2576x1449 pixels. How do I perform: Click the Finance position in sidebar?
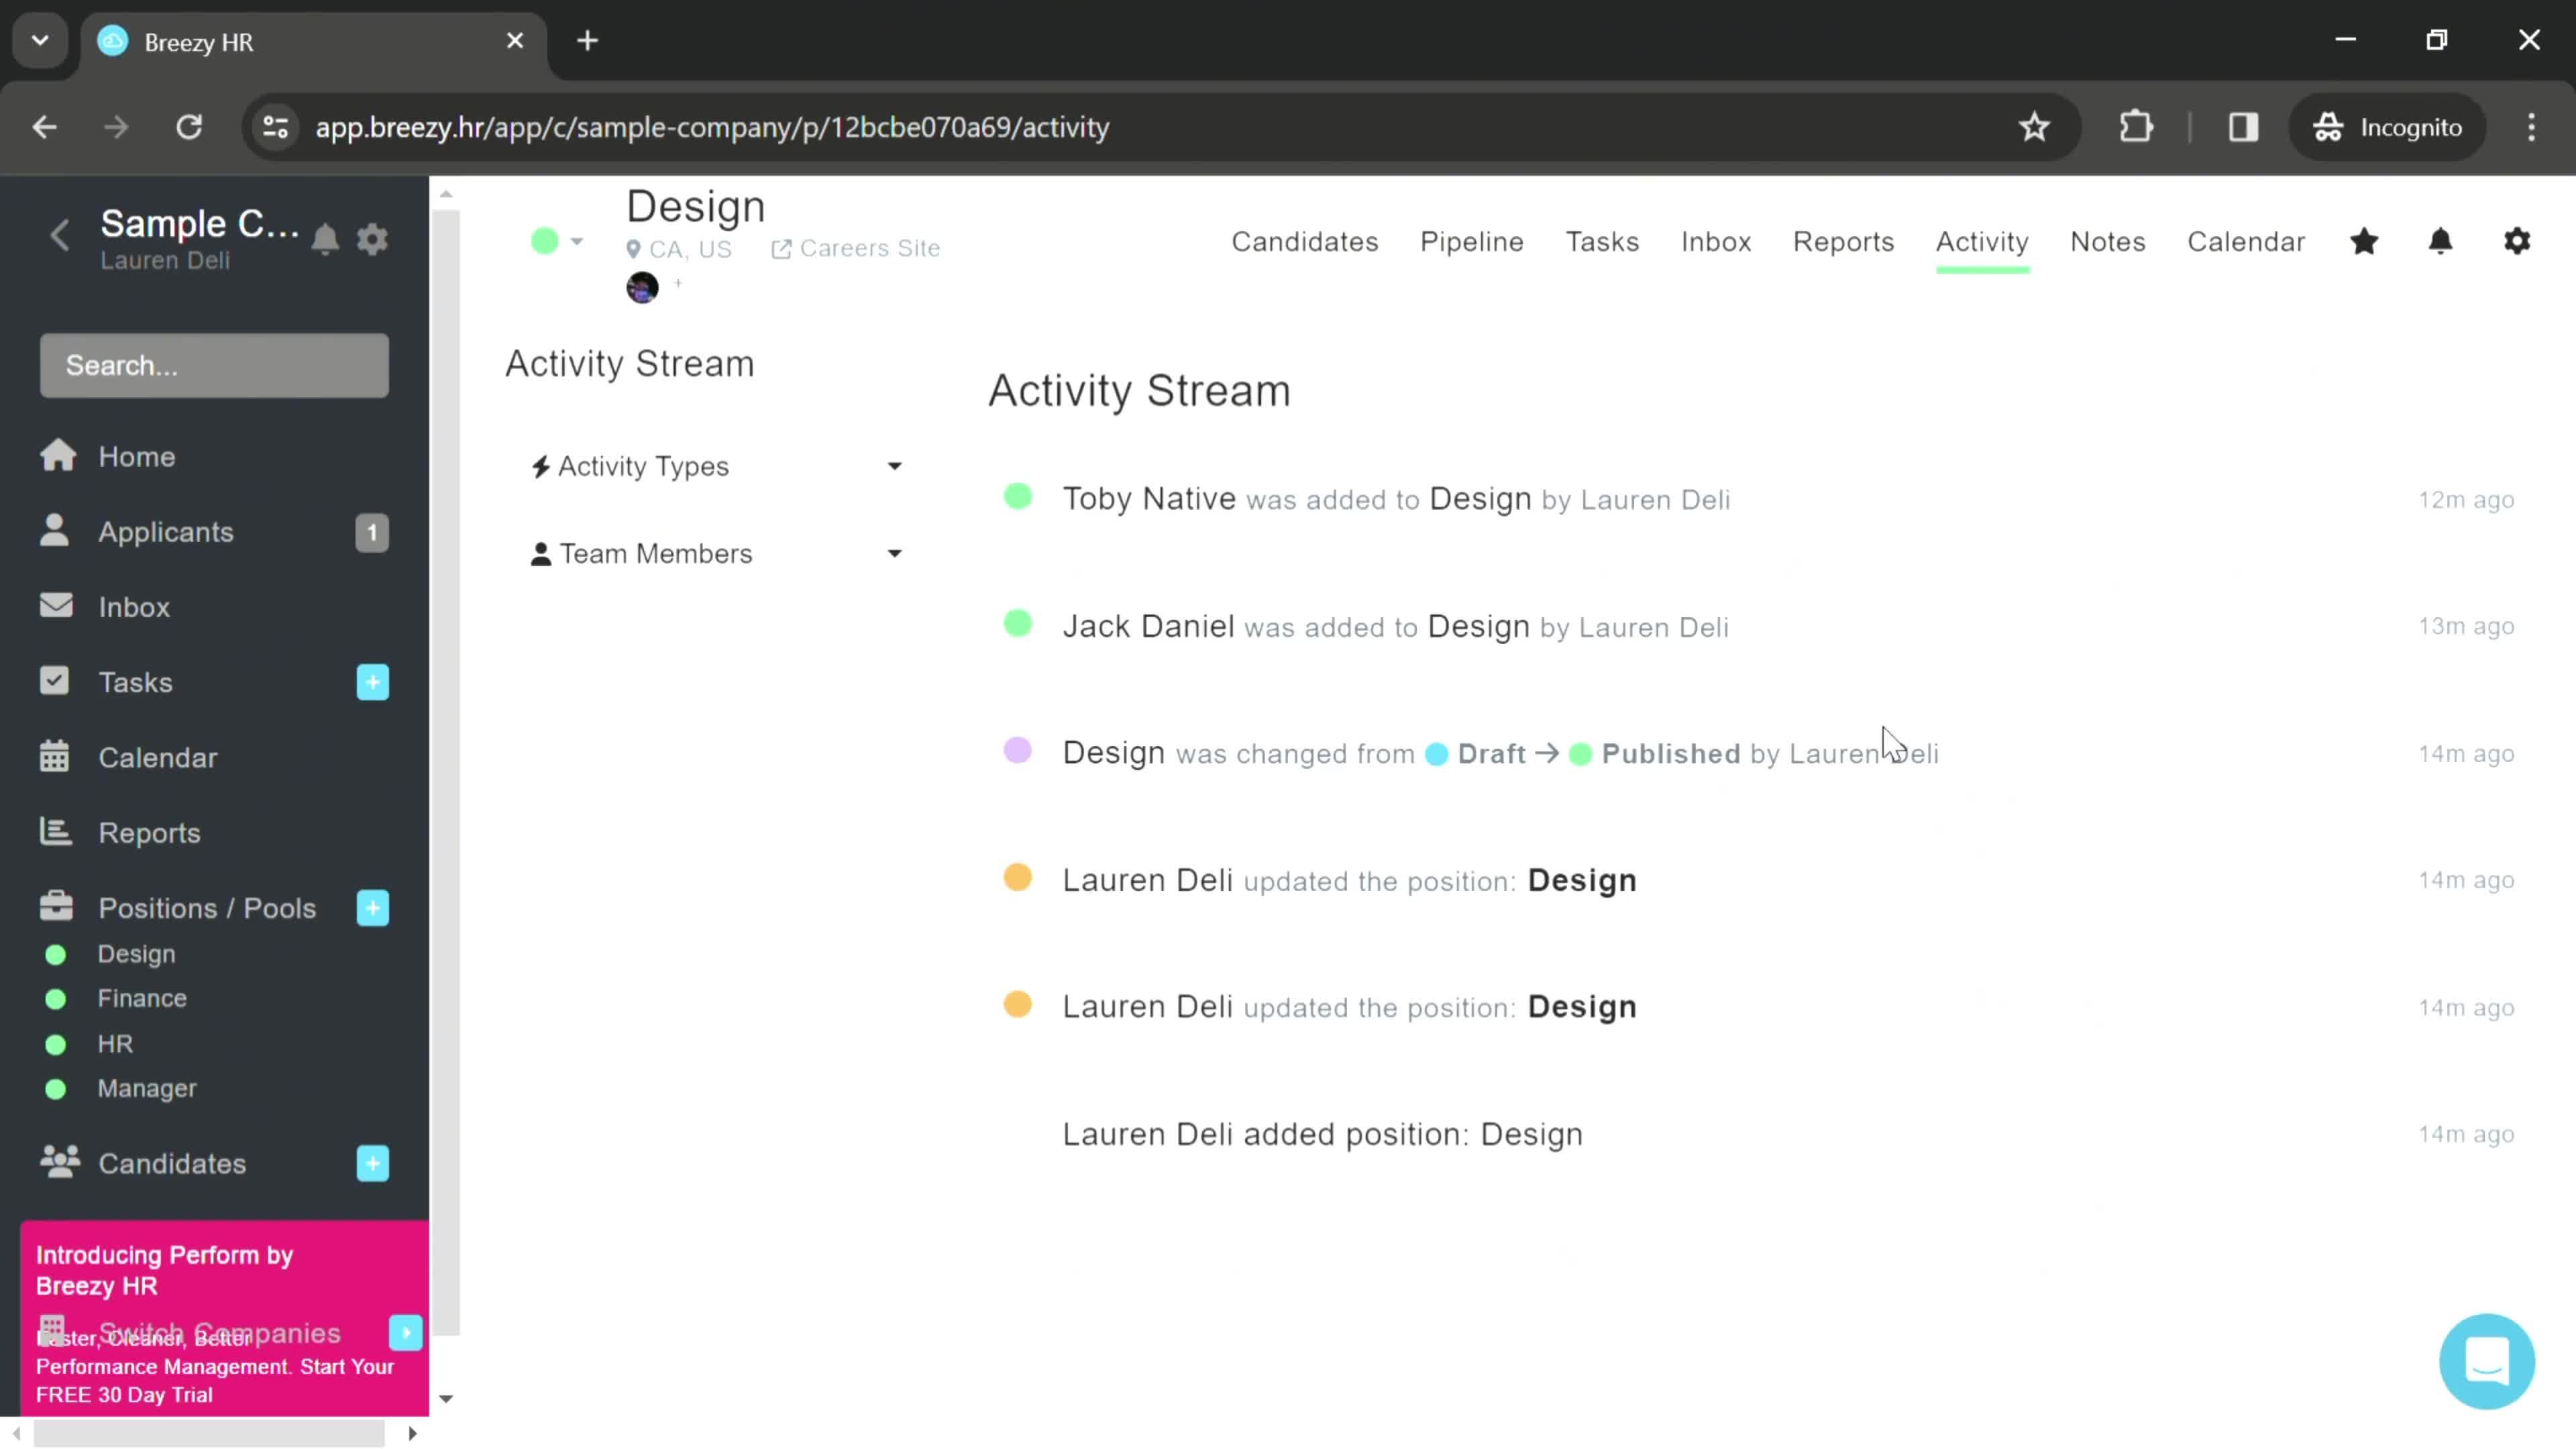click(x=142, y=998)
